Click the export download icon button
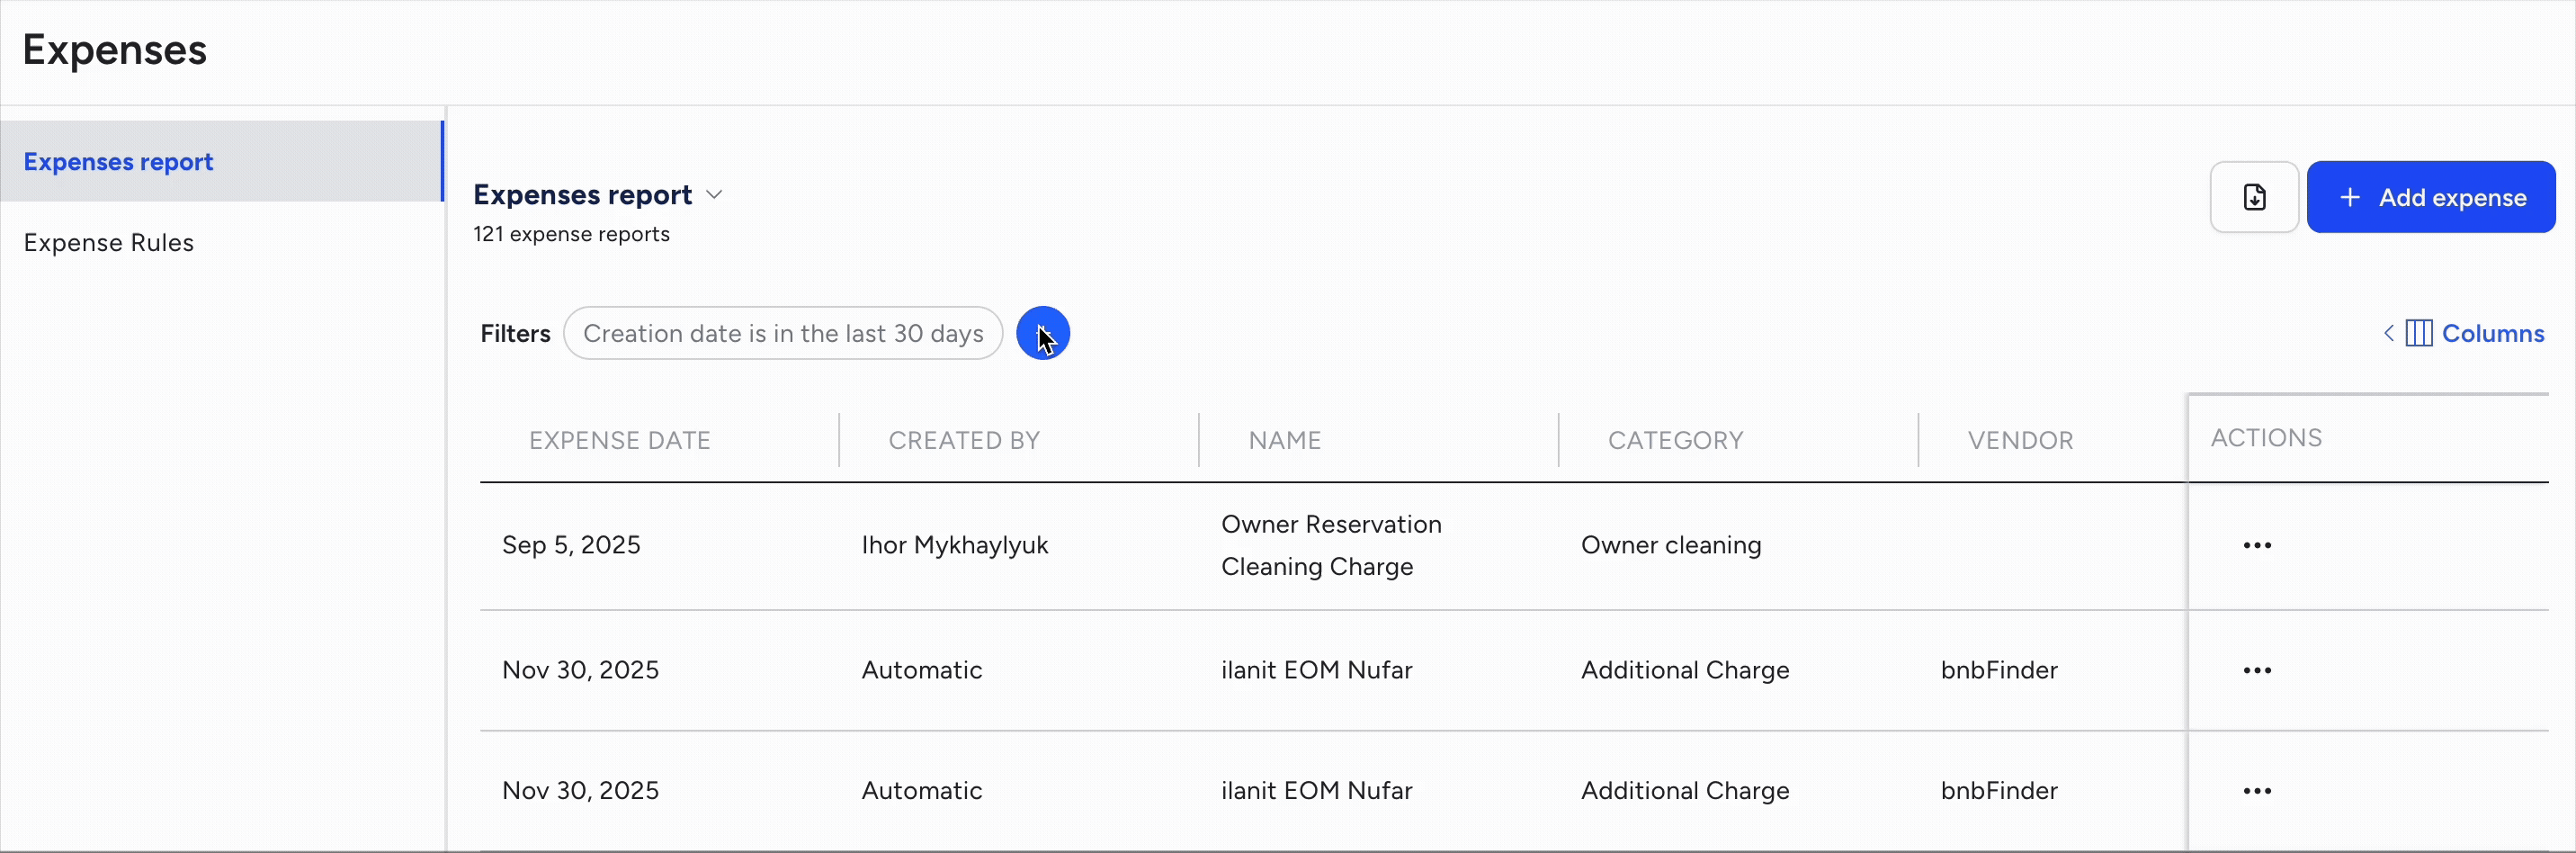This screenshot has height=853, width=2576. pos(2254,197)
